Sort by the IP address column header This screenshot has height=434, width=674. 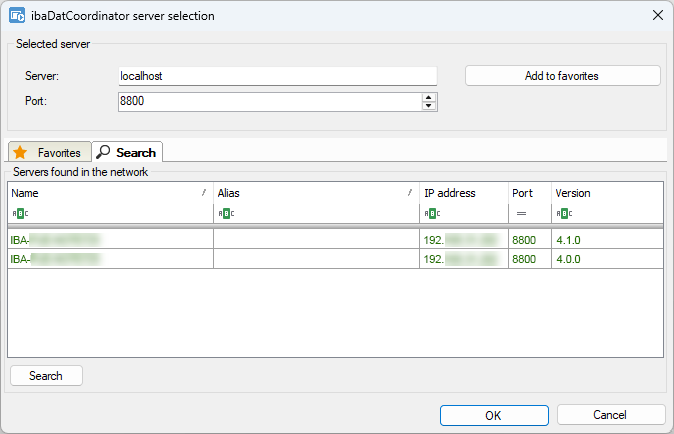464,193
